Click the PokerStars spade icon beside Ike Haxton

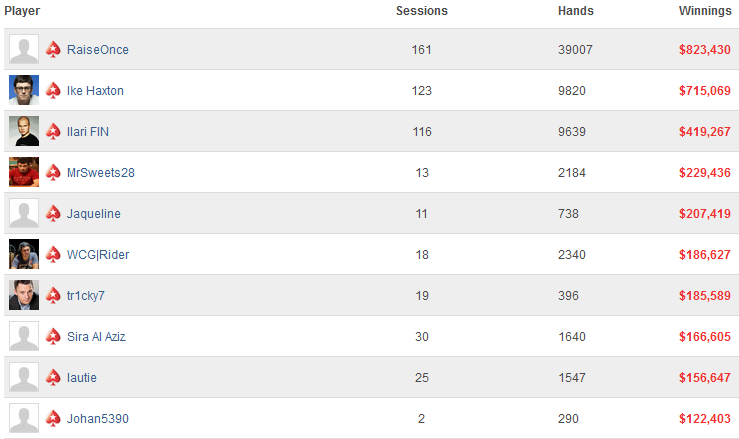coord(53,90)
